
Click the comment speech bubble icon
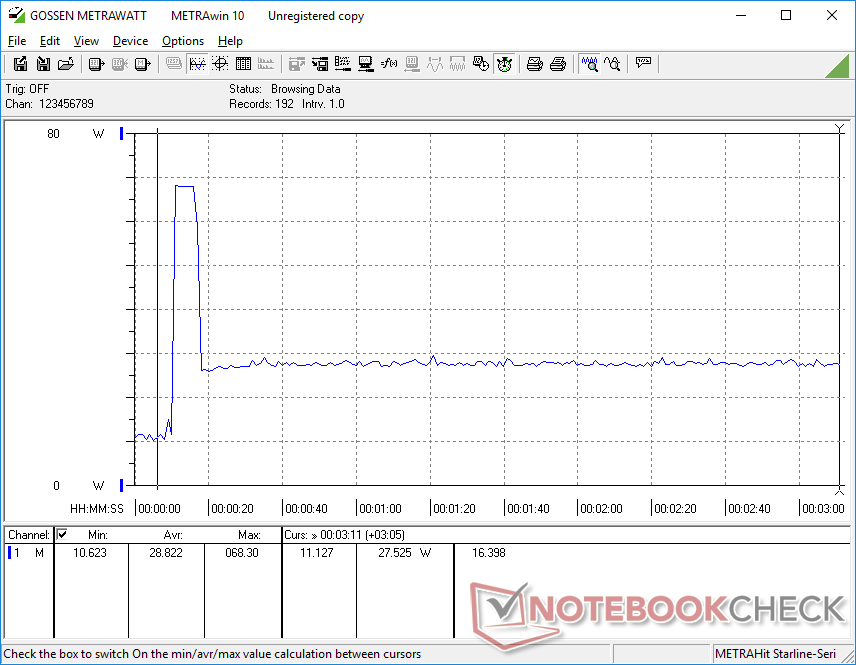click(643, 64)
